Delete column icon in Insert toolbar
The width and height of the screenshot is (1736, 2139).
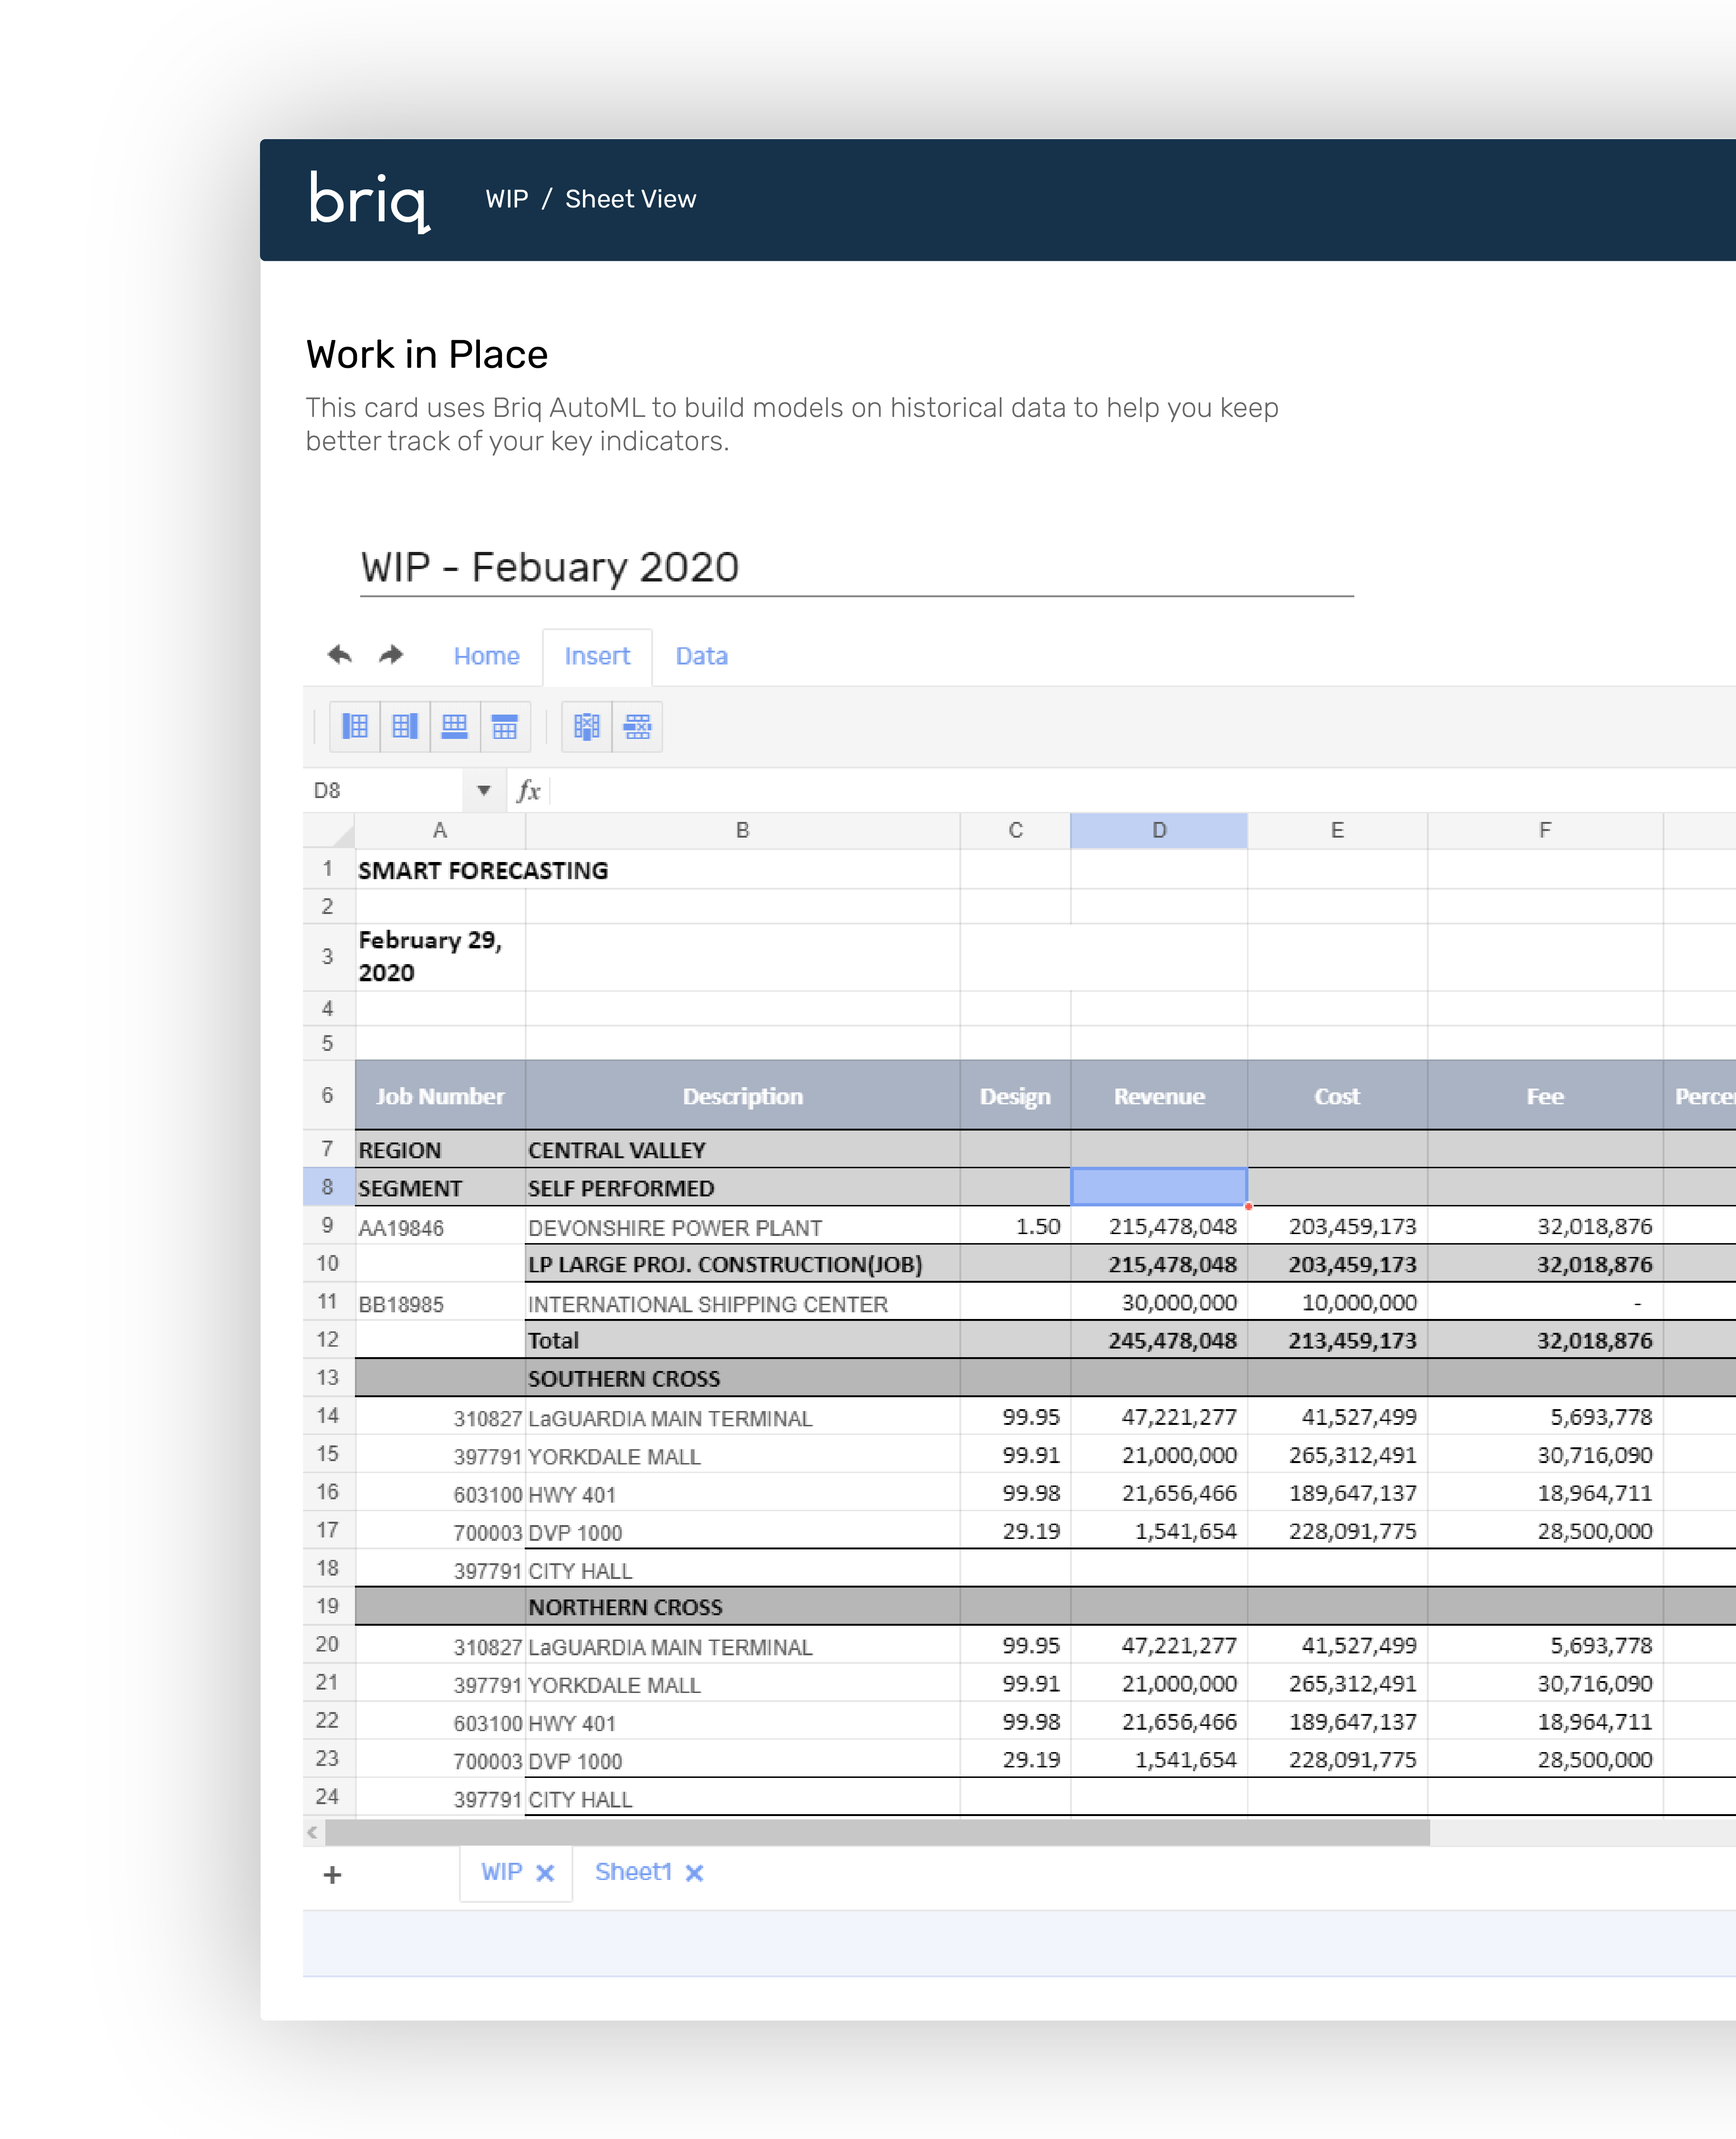click(587, 726)
